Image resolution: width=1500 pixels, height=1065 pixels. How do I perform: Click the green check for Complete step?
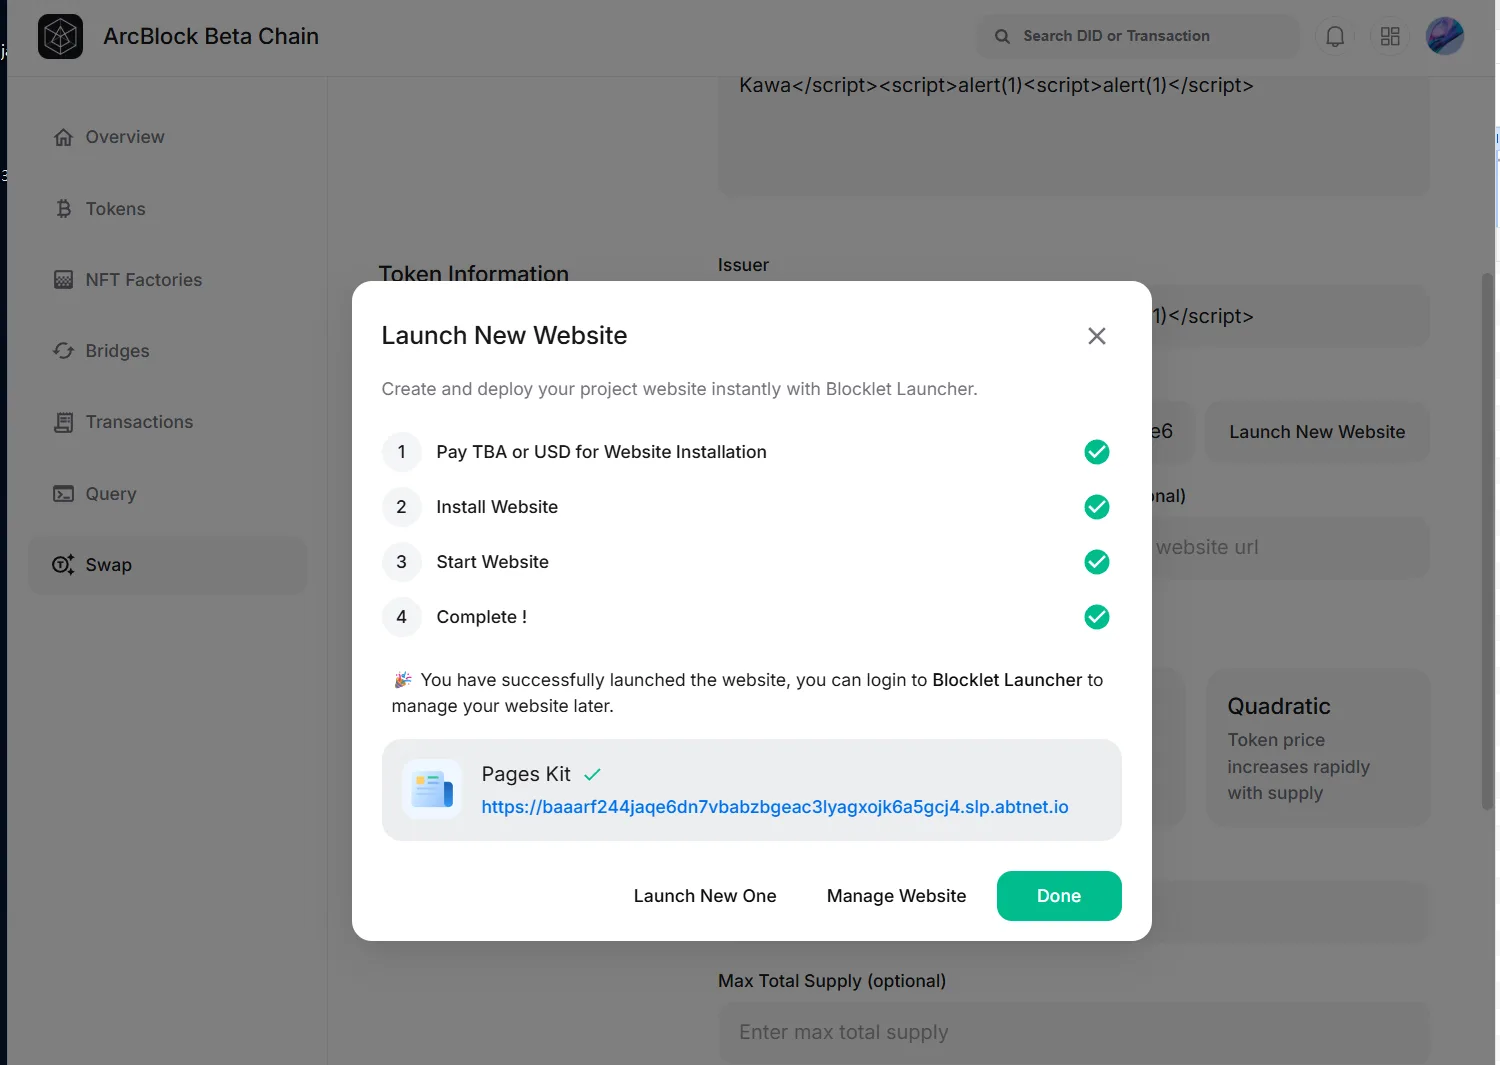click(x=1097, y=617)
